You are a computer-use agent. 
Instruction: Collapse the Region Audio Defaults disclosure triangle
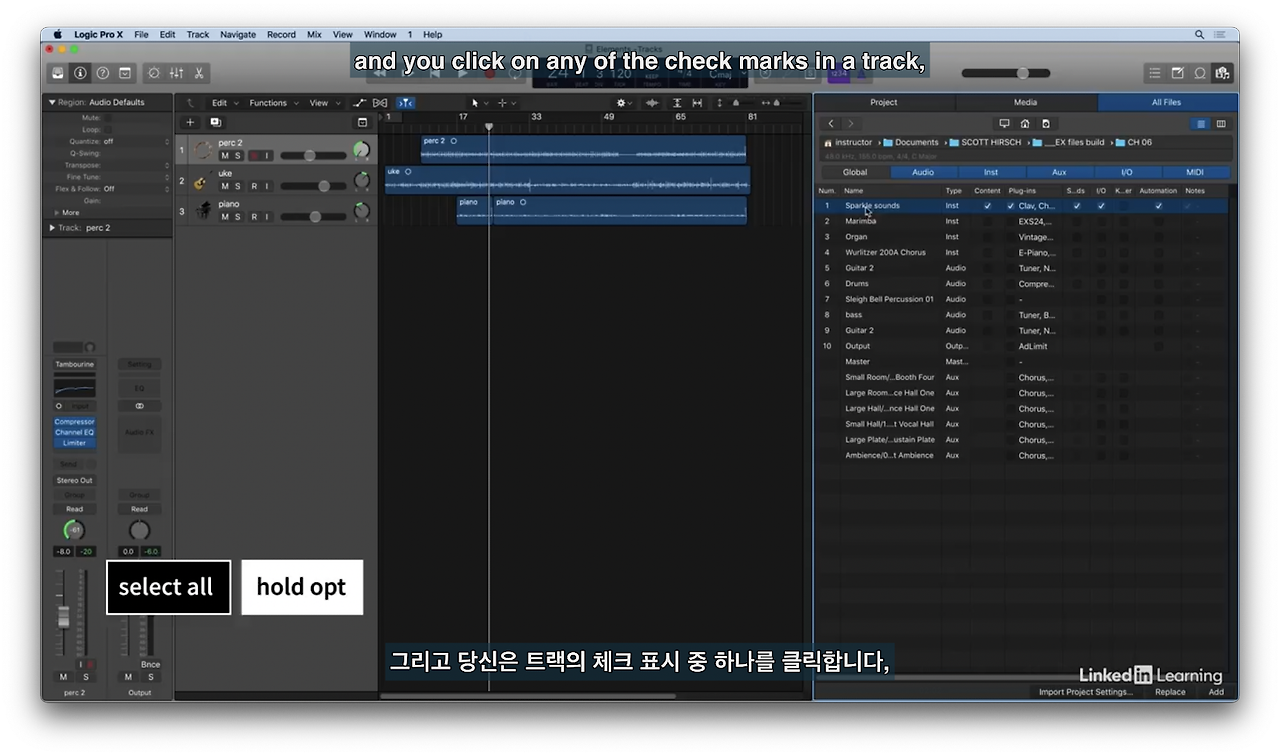click(x=52, y=102)
